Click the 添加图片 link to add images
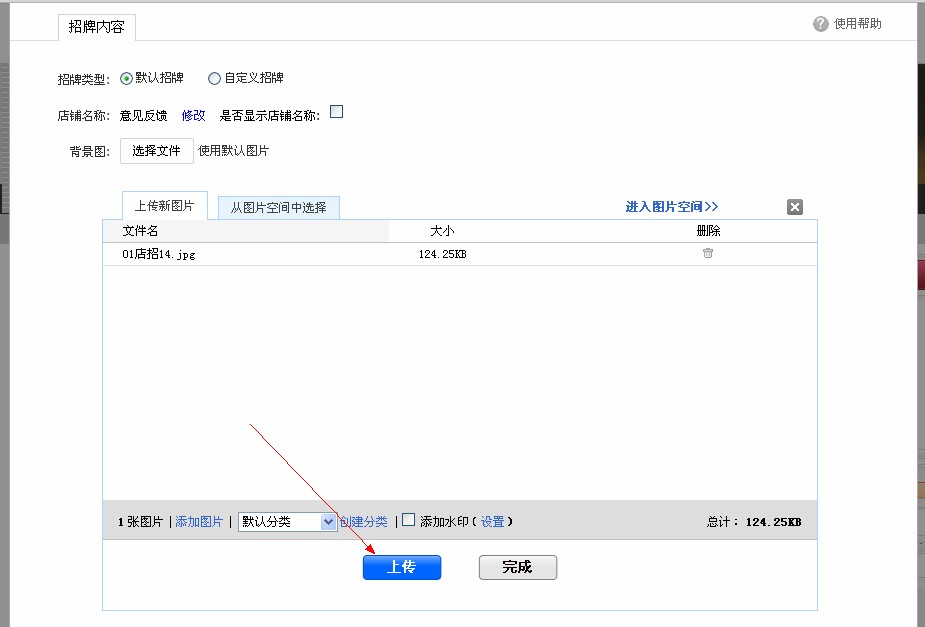The width and height of the screenshot is (925, 627). coord(199,521)
